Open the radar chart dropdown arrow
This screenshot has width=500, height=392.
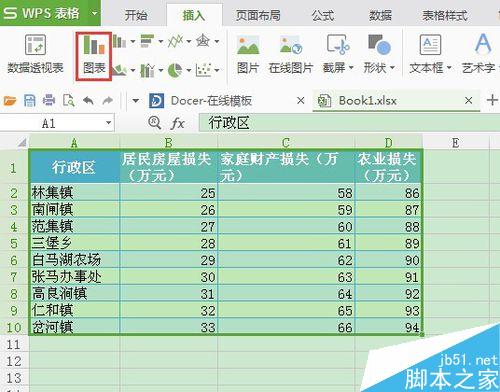217,42
